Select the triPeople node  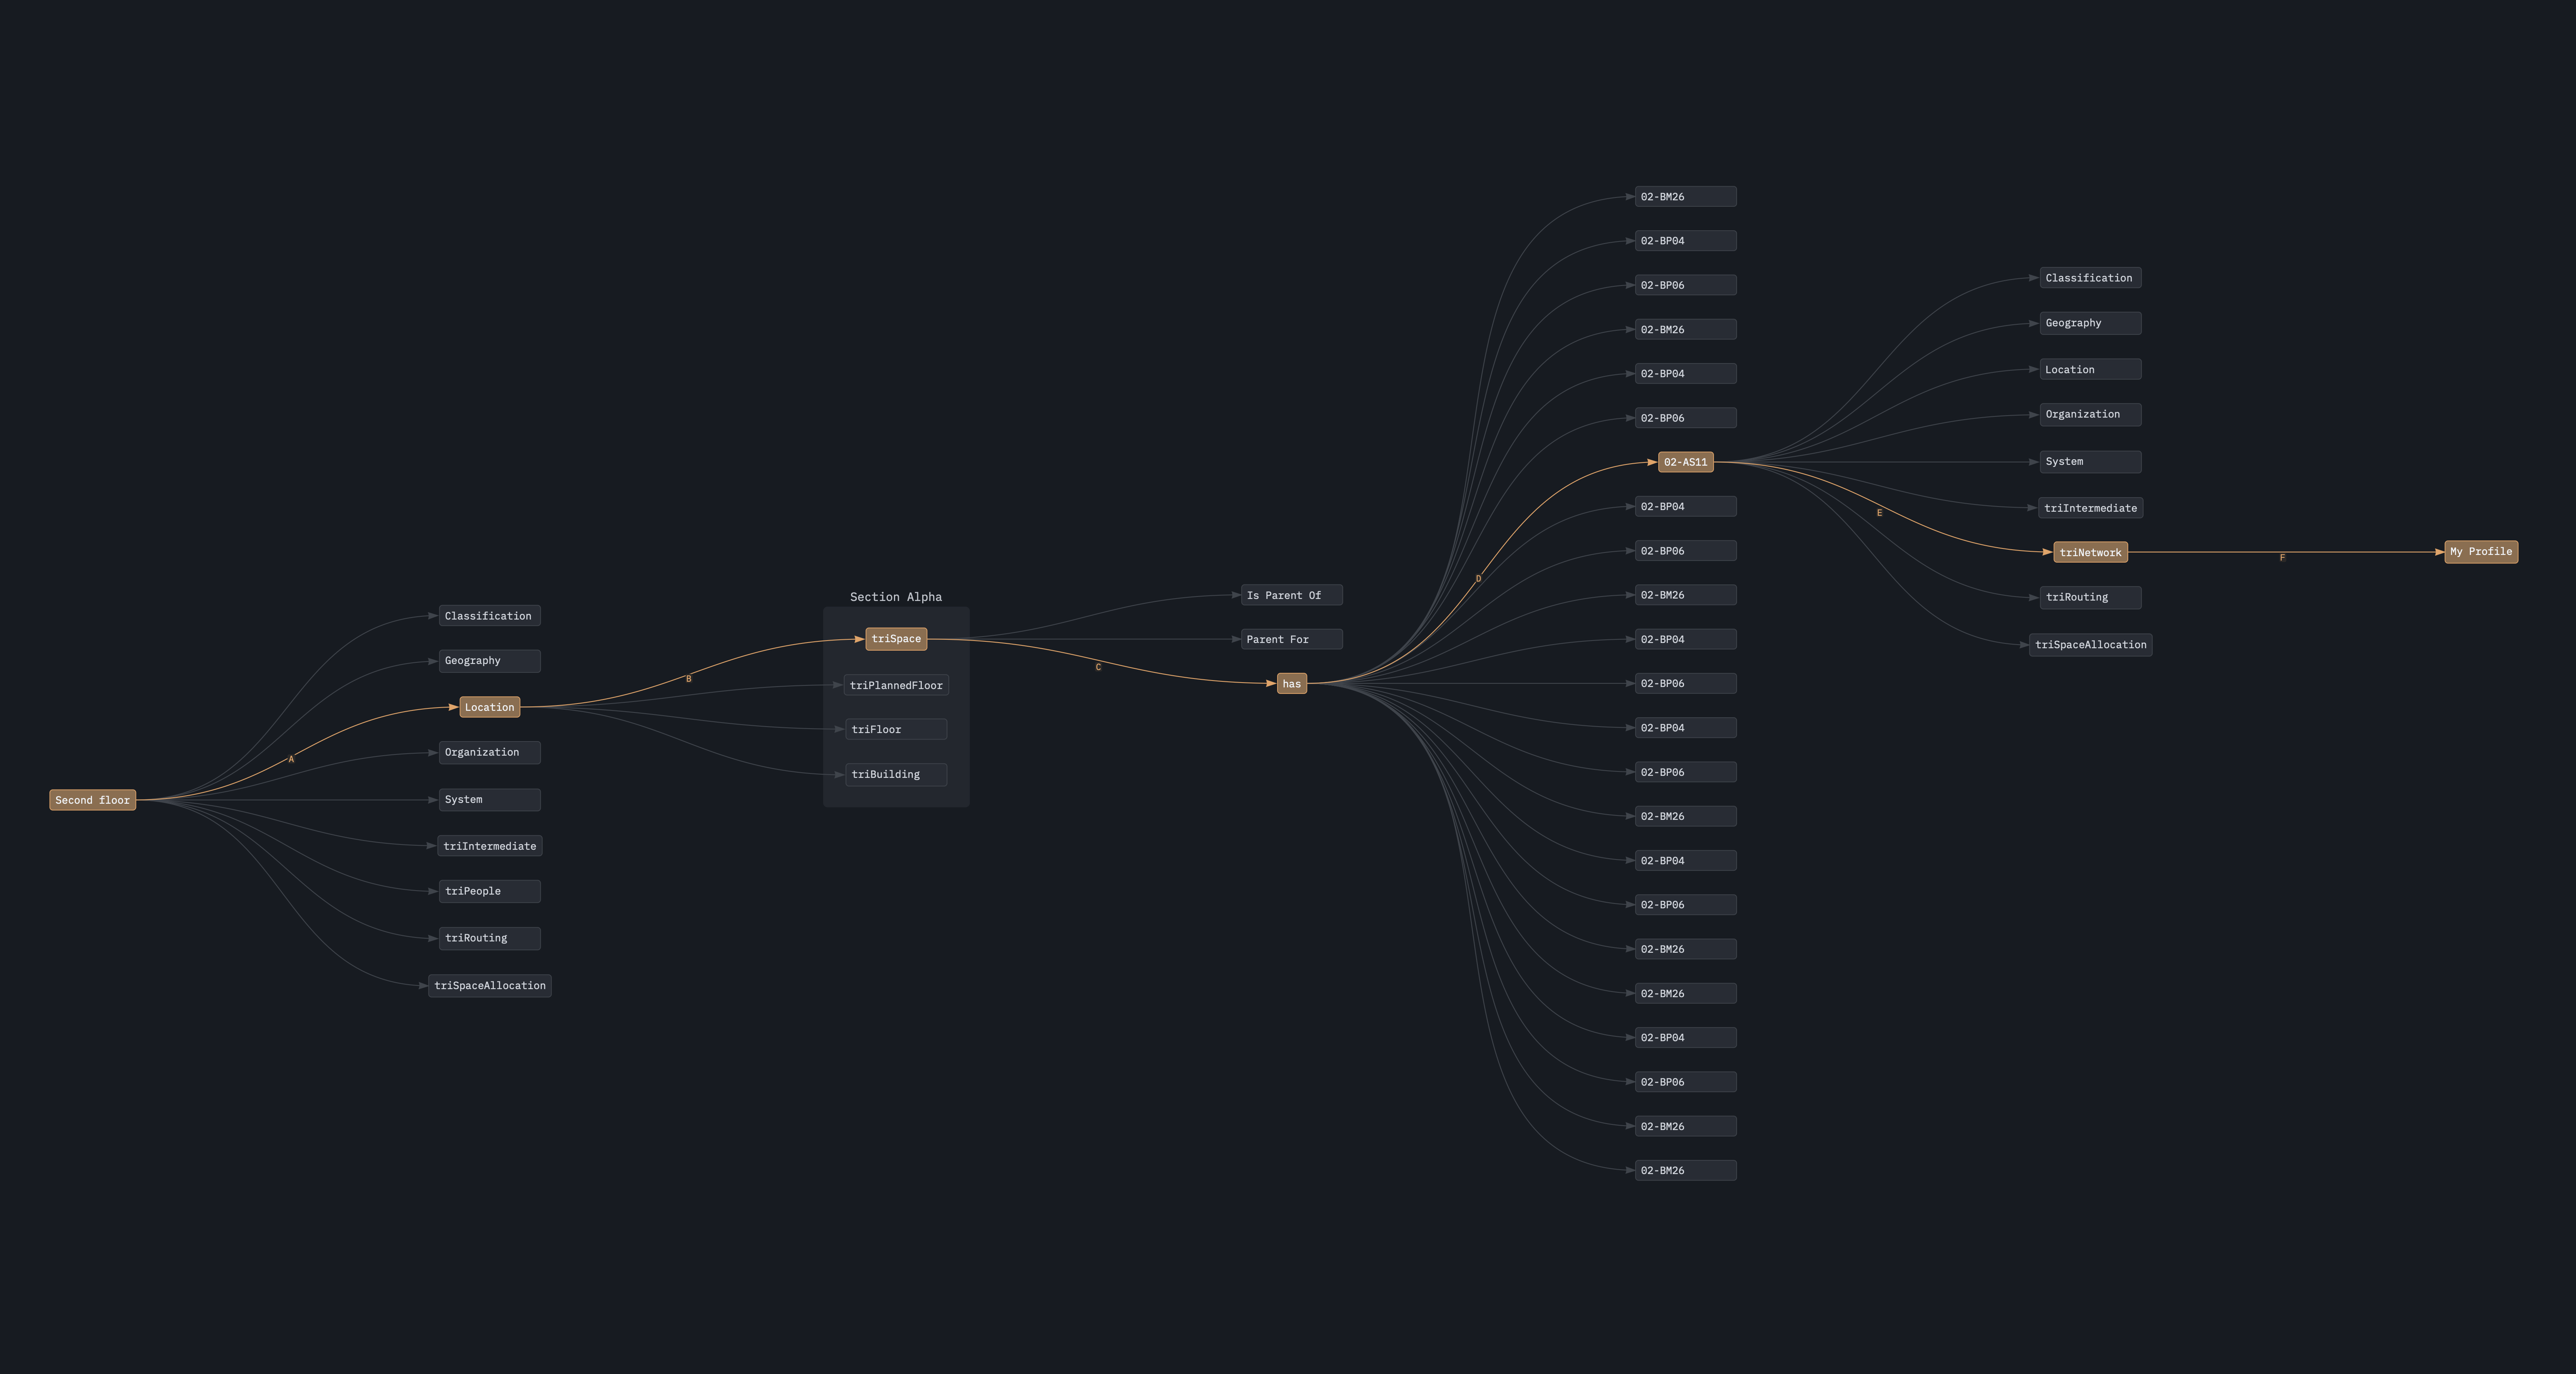(489, 891)
